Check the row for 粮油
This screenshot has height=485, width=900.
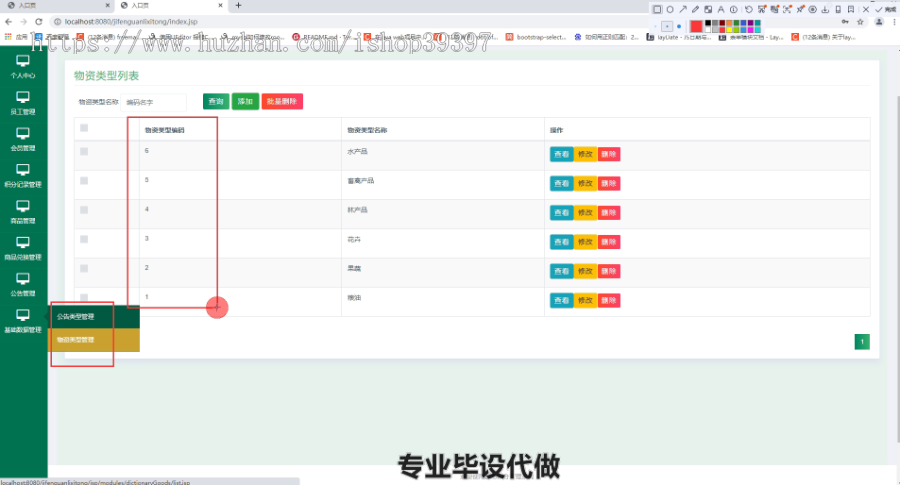coord(84,297)
